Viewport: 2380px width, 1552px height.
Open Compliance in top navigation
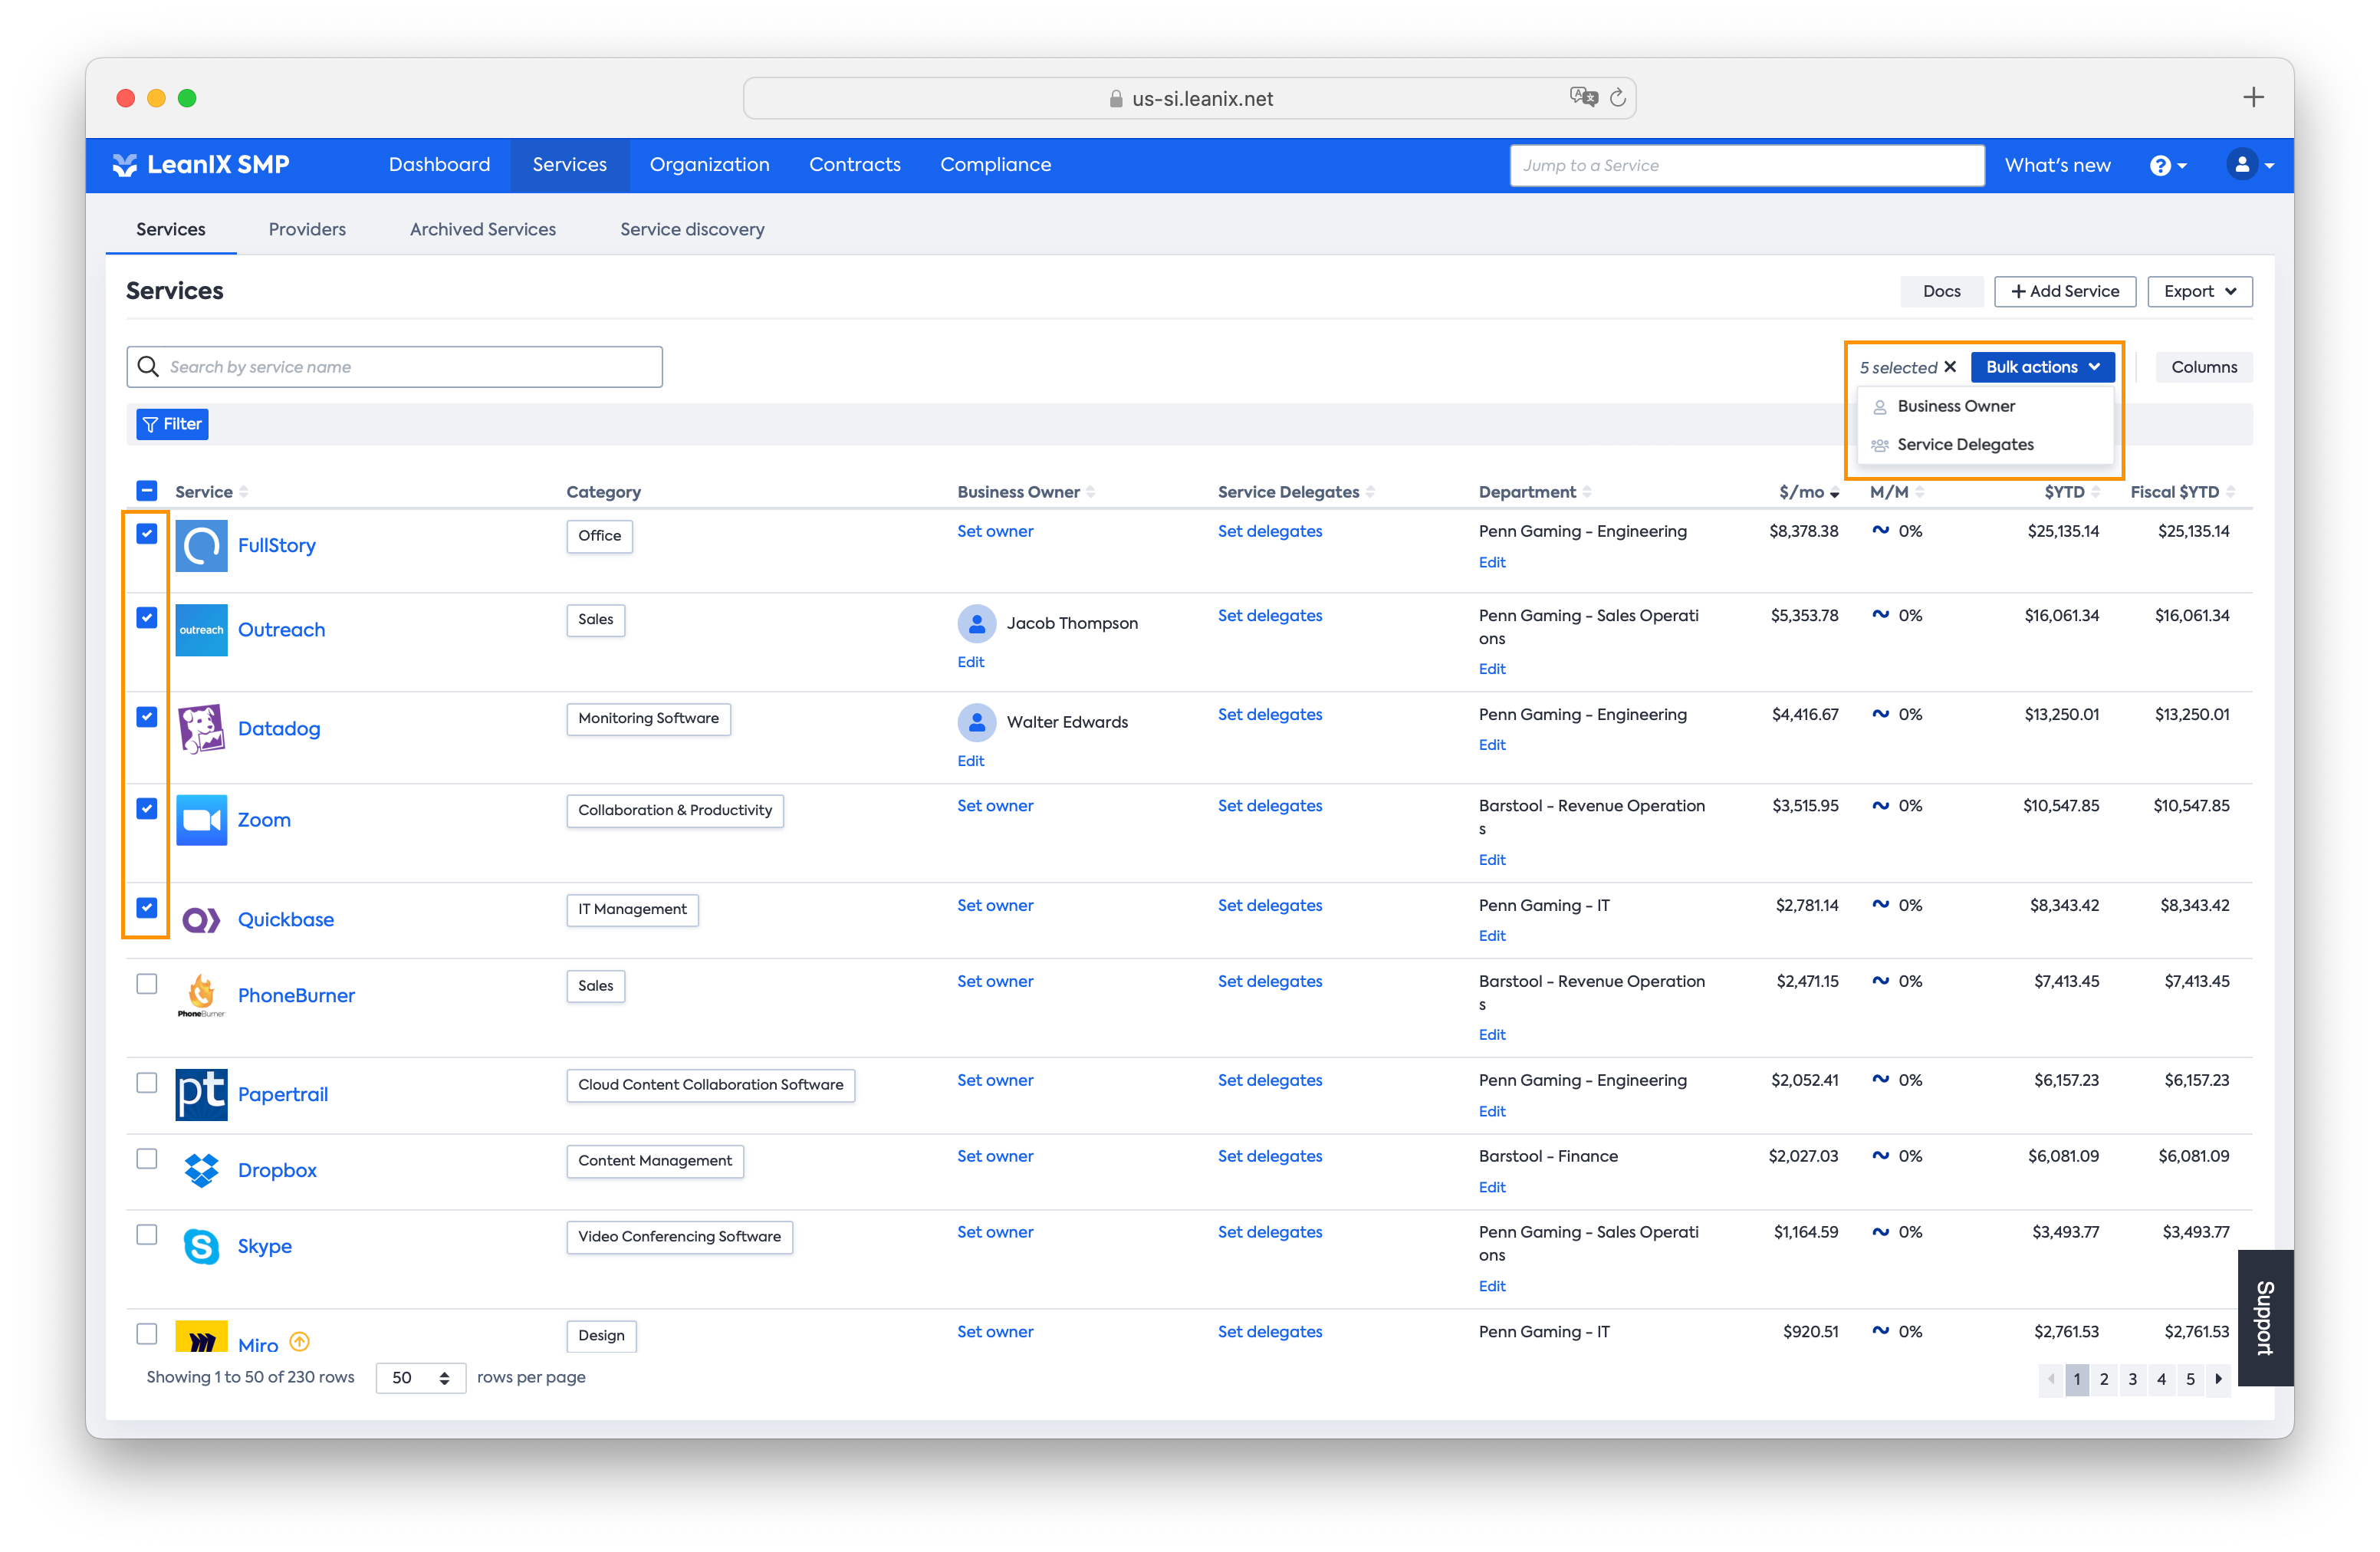click(x=995, y=165)
